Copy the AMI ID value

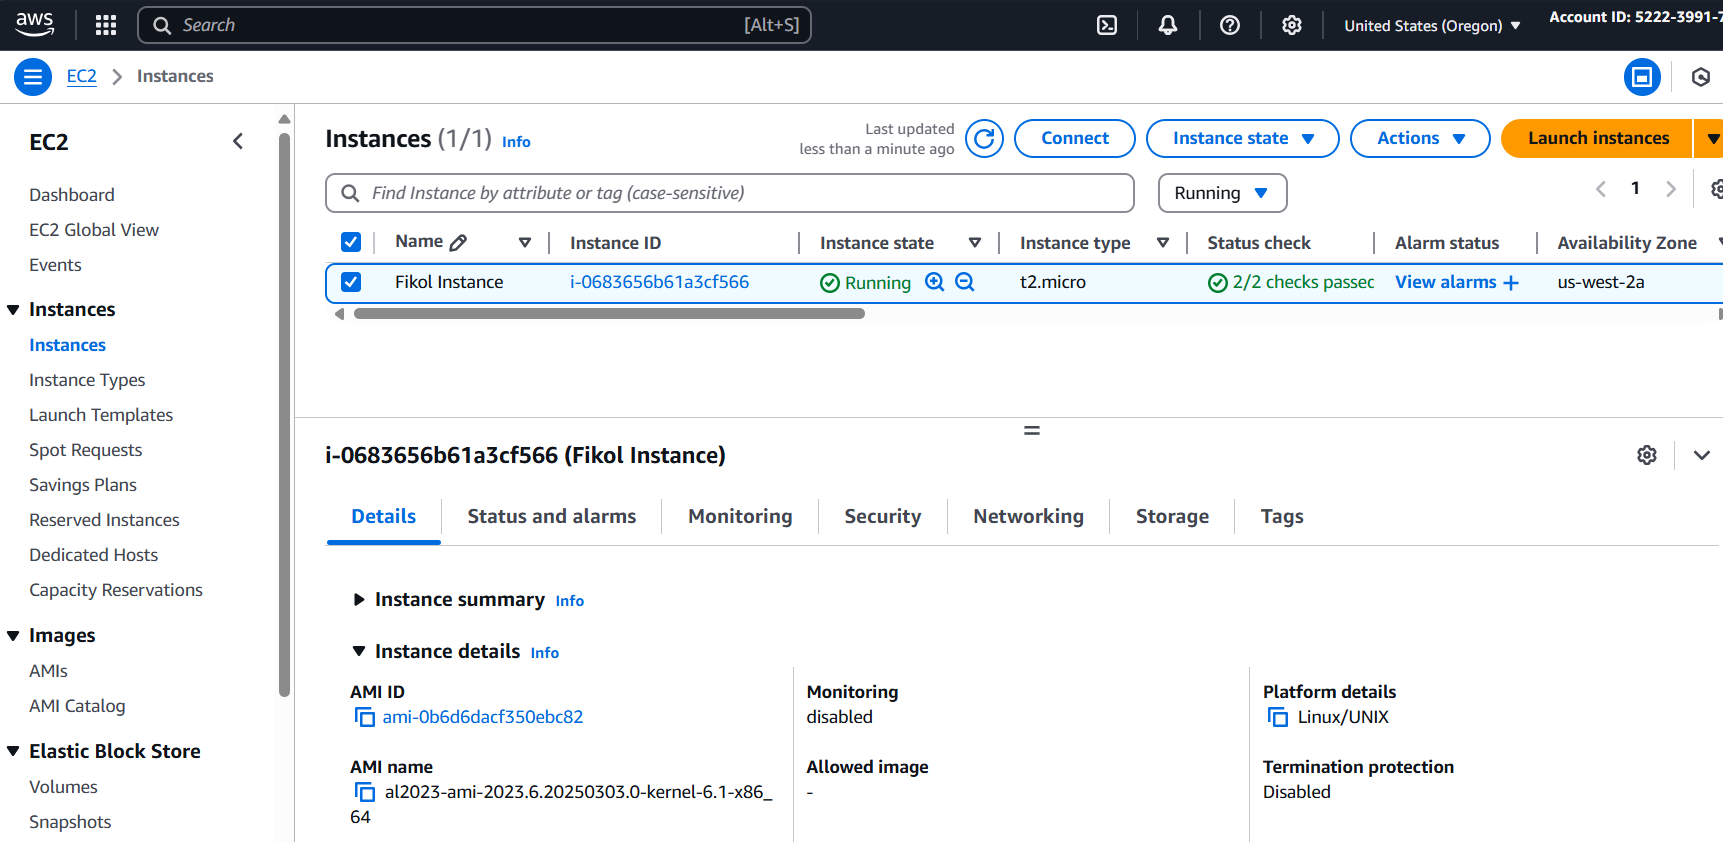[364, 717]
